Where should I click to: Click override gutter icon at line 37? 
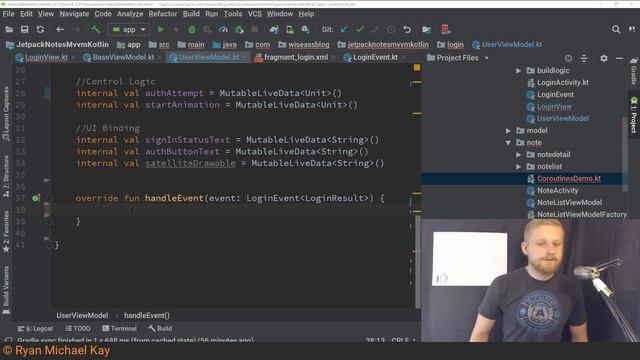point(36,198)
